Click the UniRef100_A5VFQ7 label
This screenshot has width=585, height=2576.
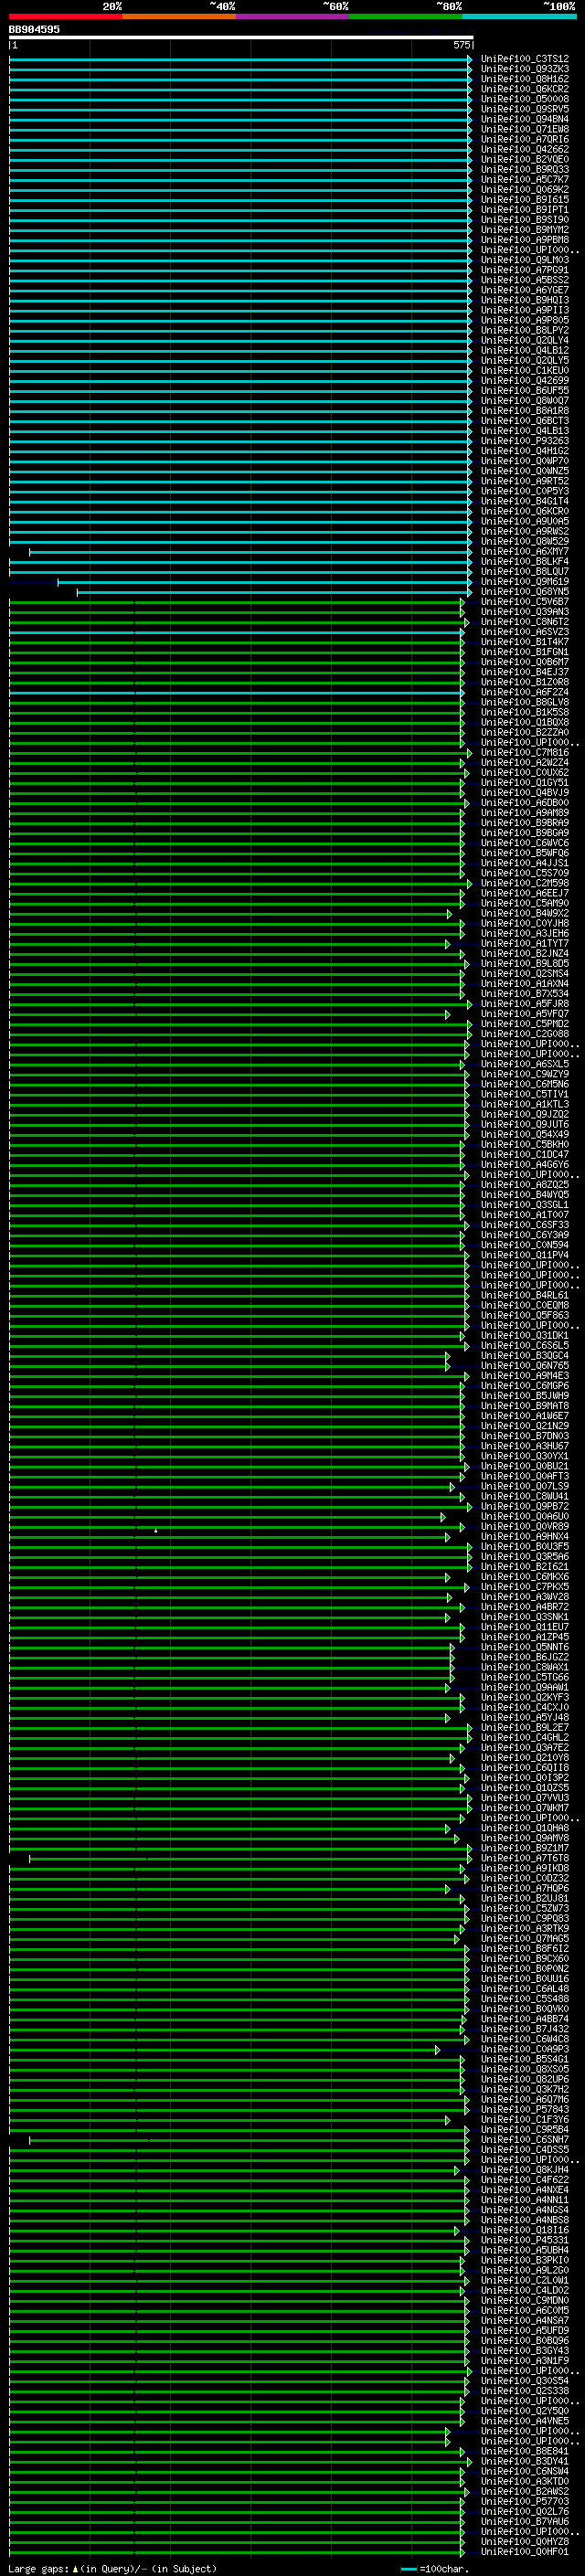point(524,1013)
